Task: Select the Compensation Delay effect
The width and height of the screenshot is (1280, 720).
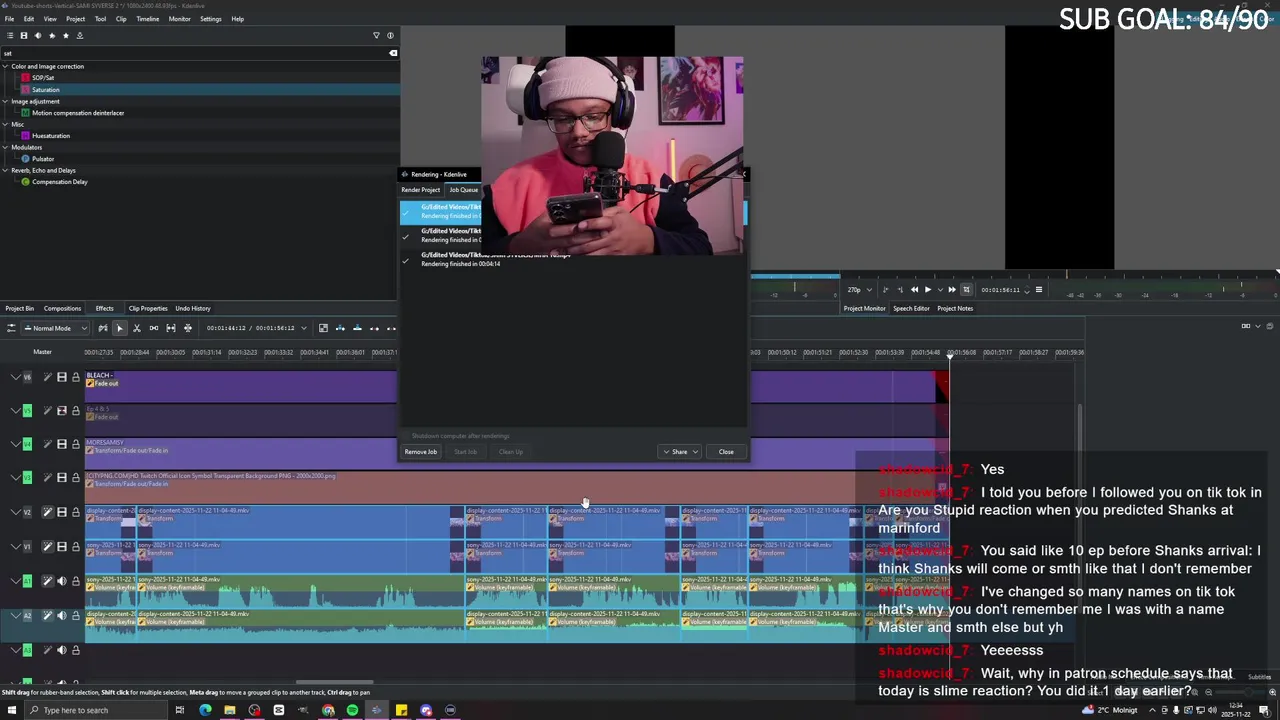Action: (59, 182)
